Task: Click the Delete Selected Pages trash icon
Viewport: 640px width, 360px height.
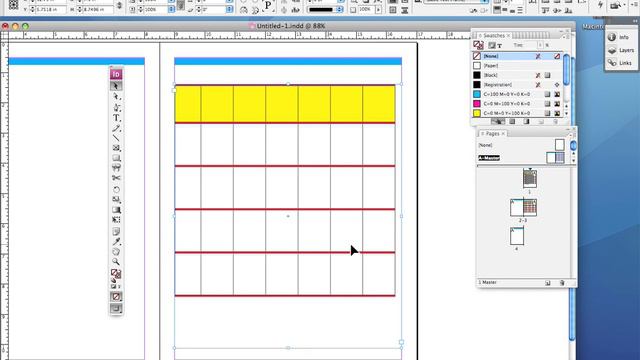Action: [562, 282]
